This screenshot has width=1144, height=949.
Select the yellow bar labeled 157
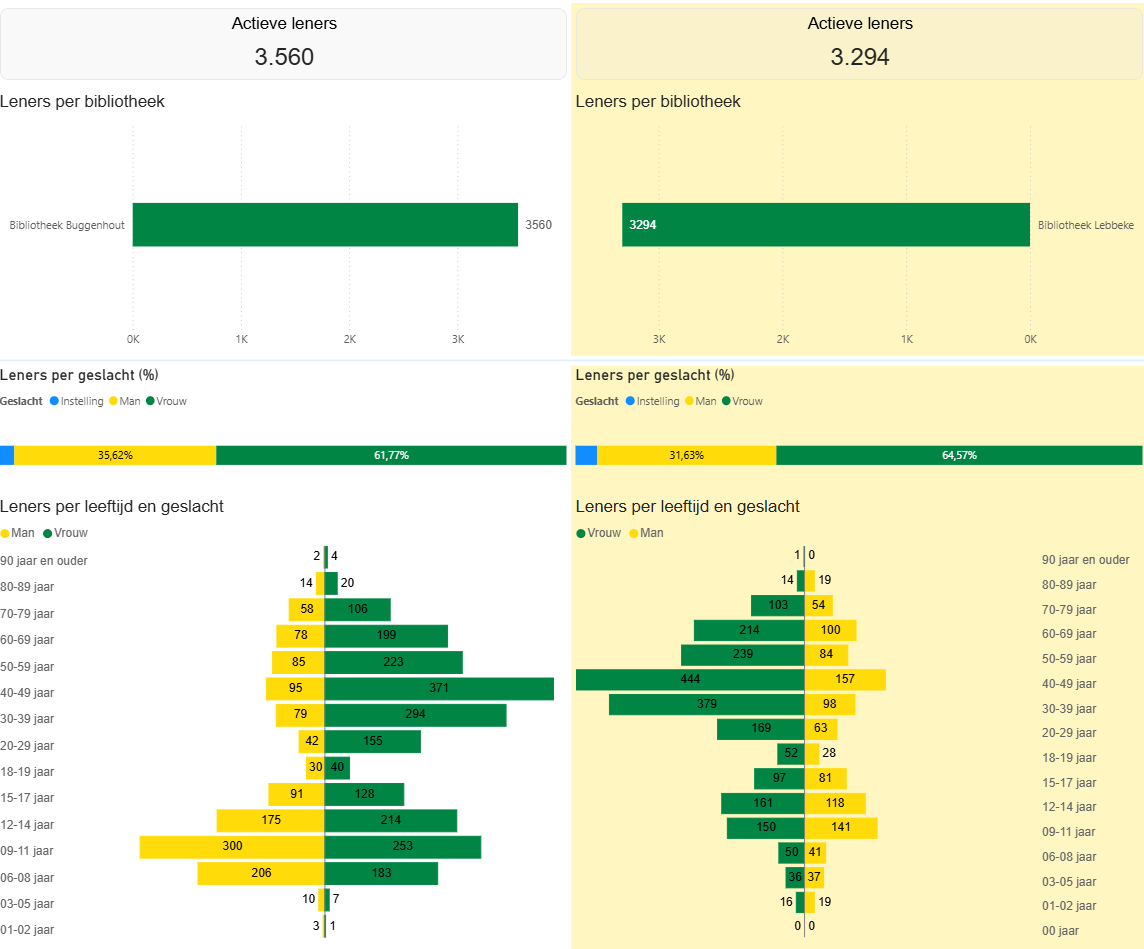(845, 680)
